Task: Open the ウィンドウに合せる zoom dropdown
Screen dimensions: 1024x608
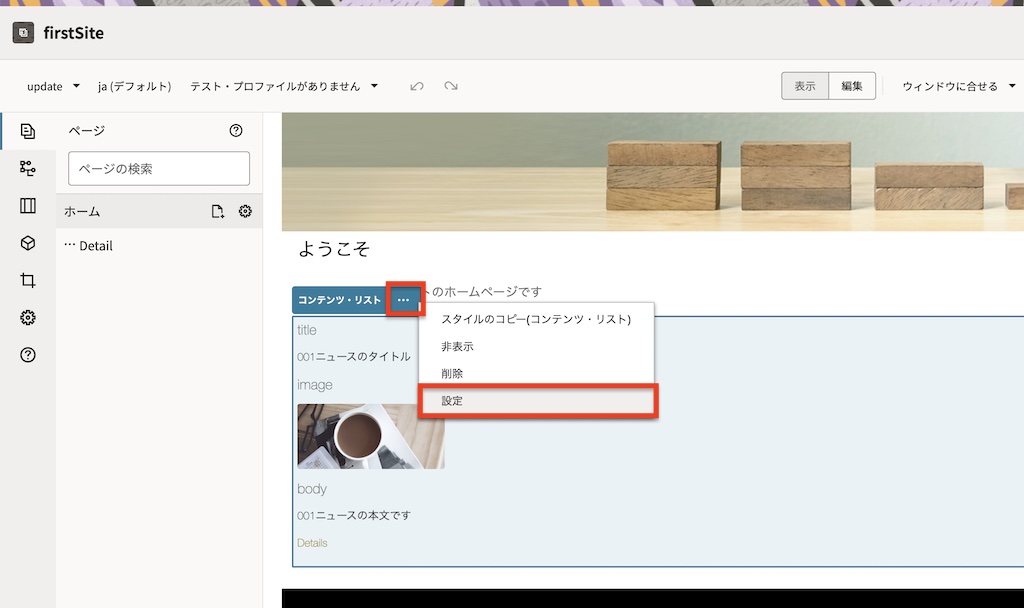Action: (x=958, y=86)
